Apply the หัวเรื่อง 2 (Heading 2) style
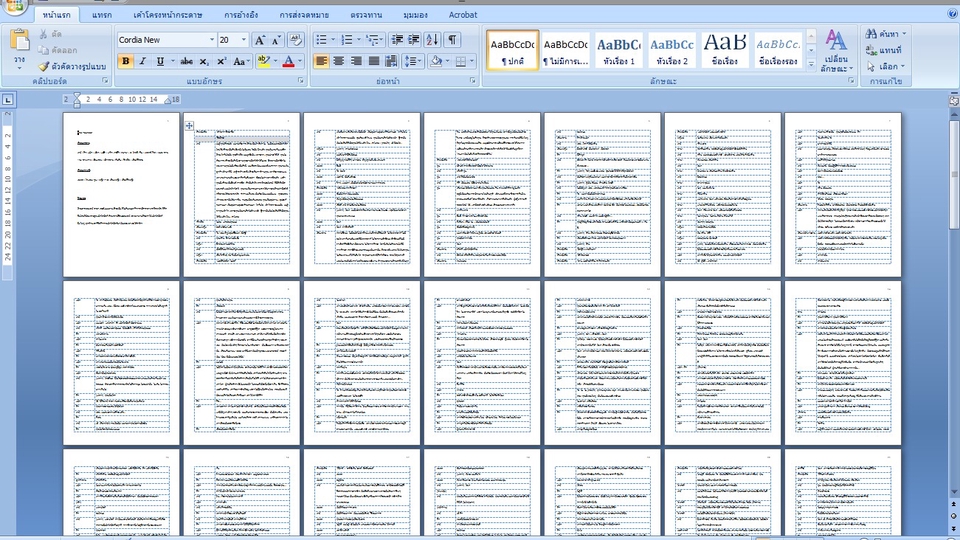Screen dimensions: 960x540 (672, 50)
